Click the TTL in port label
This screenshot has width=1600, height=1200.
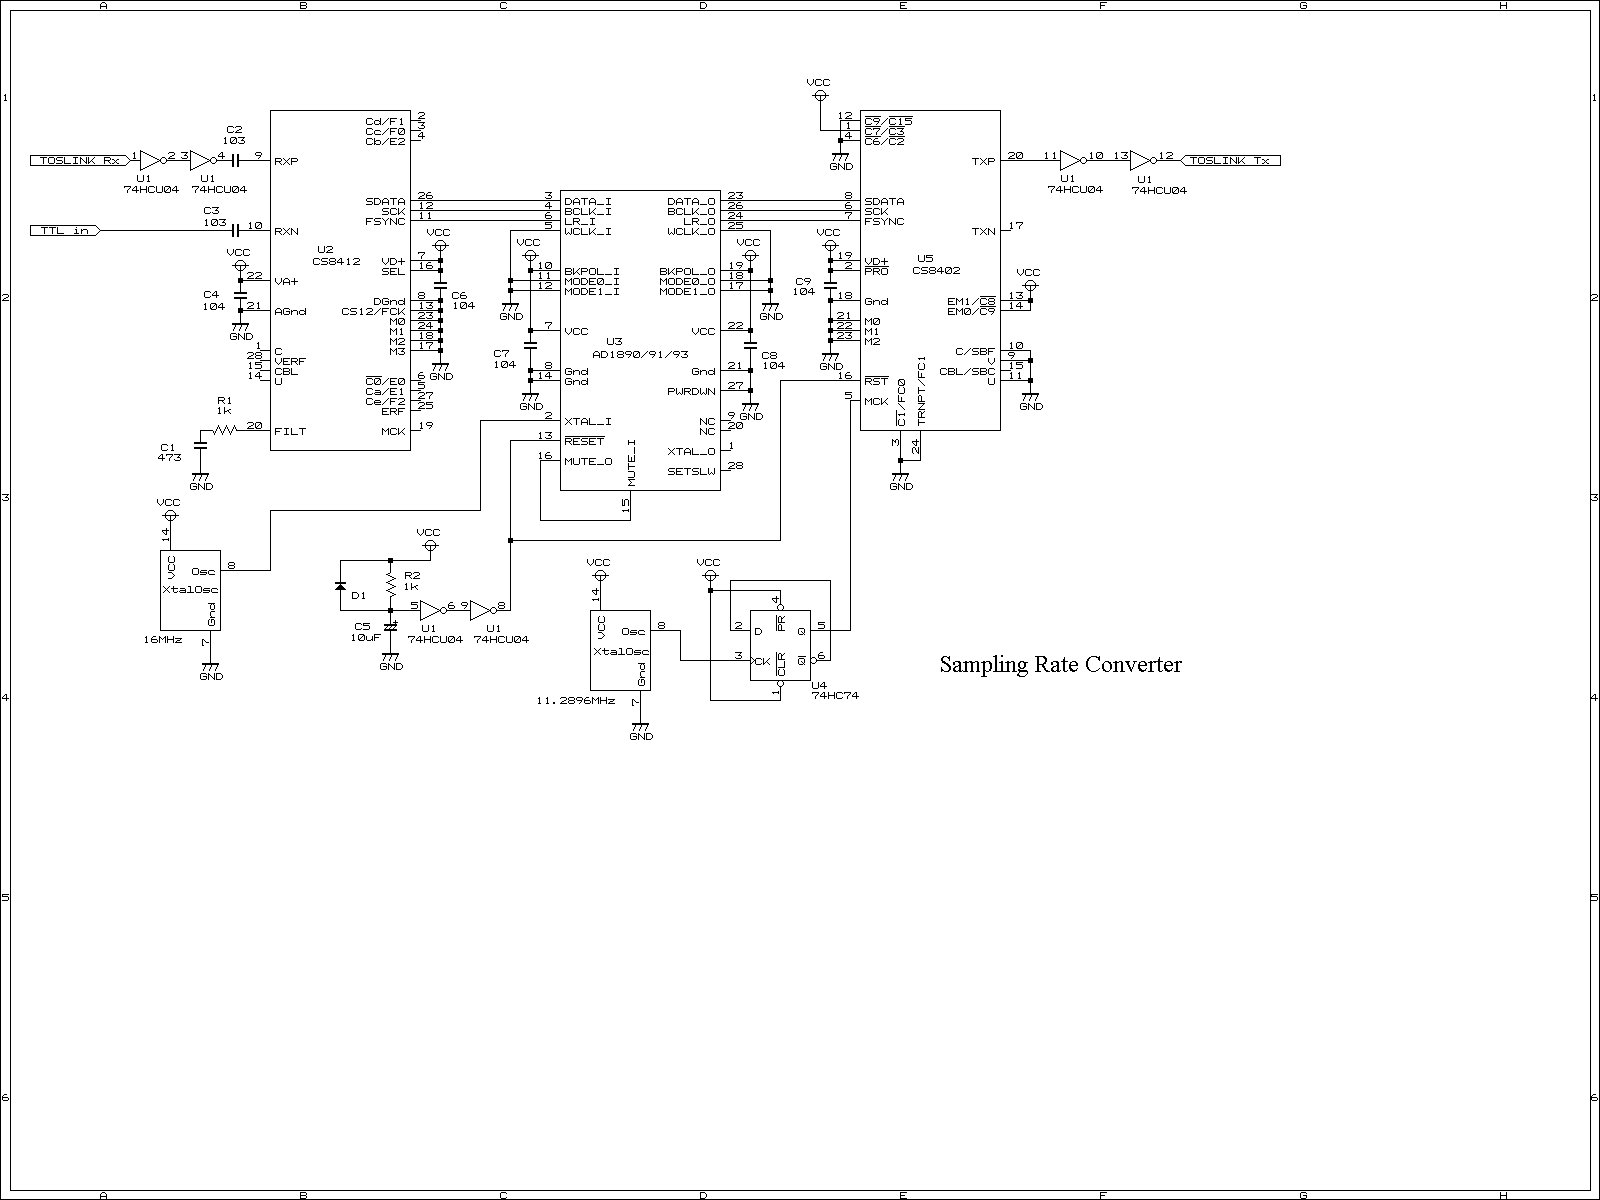64,230
